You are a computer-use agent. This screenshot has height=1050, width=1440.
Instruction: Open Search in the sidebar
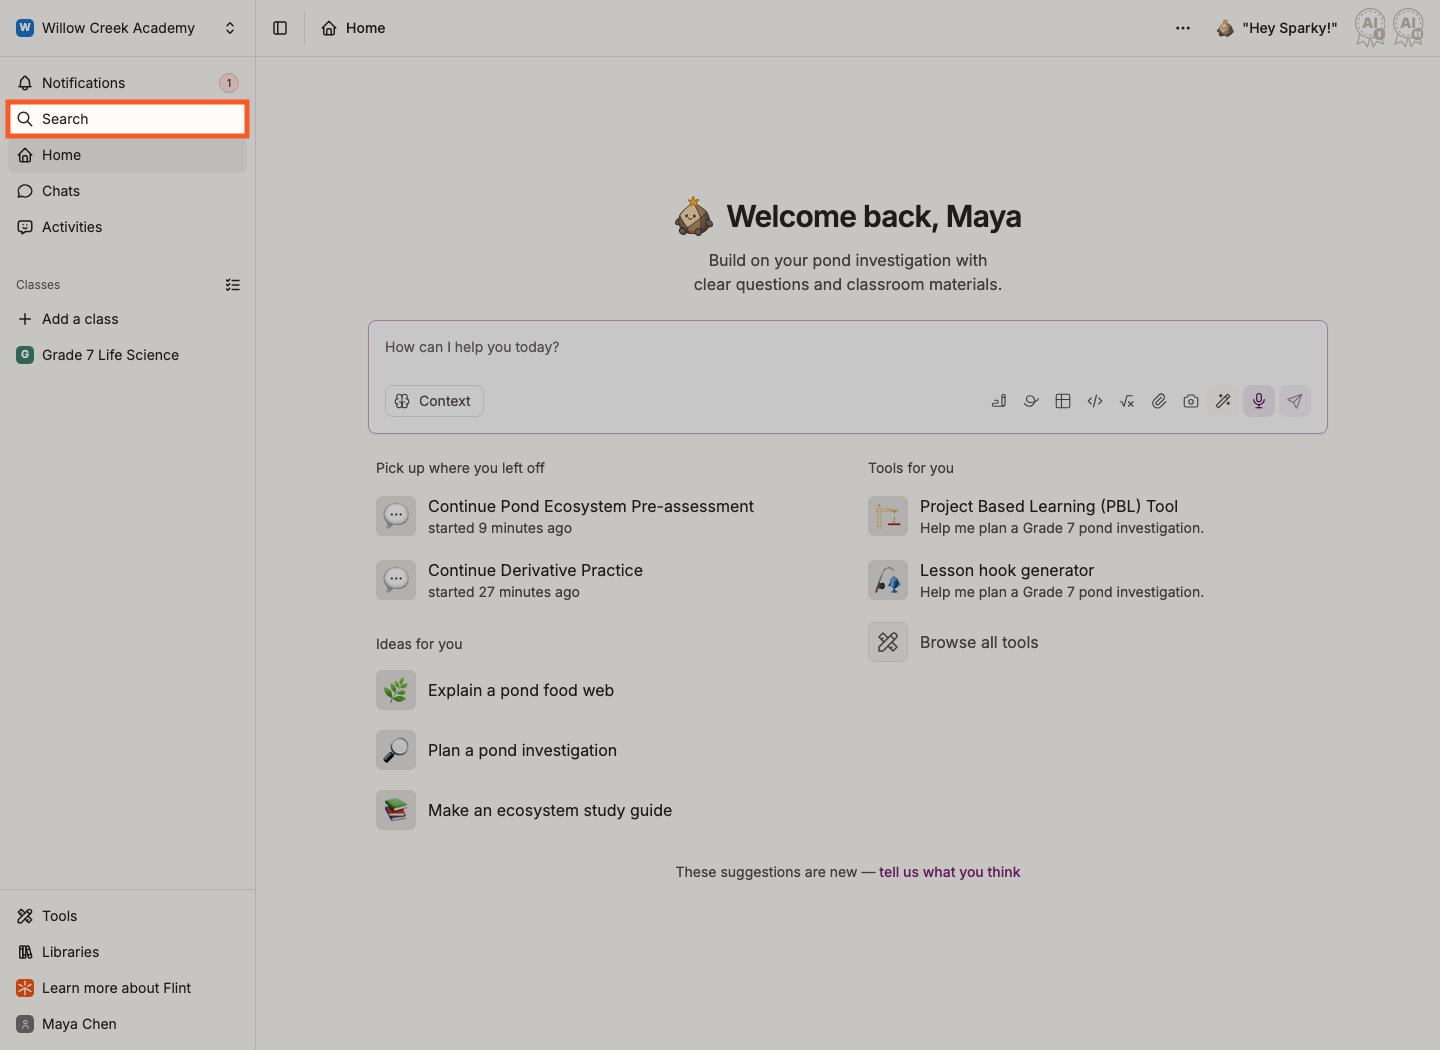coord(127,119)
